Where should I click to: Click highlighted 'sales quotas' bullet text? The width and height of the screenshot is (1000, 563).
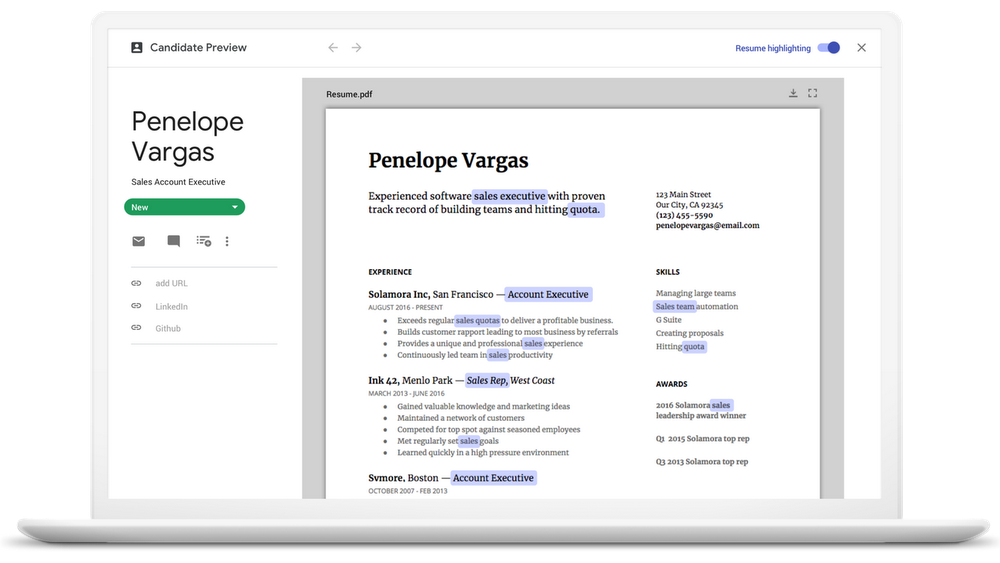click(478, 321)
